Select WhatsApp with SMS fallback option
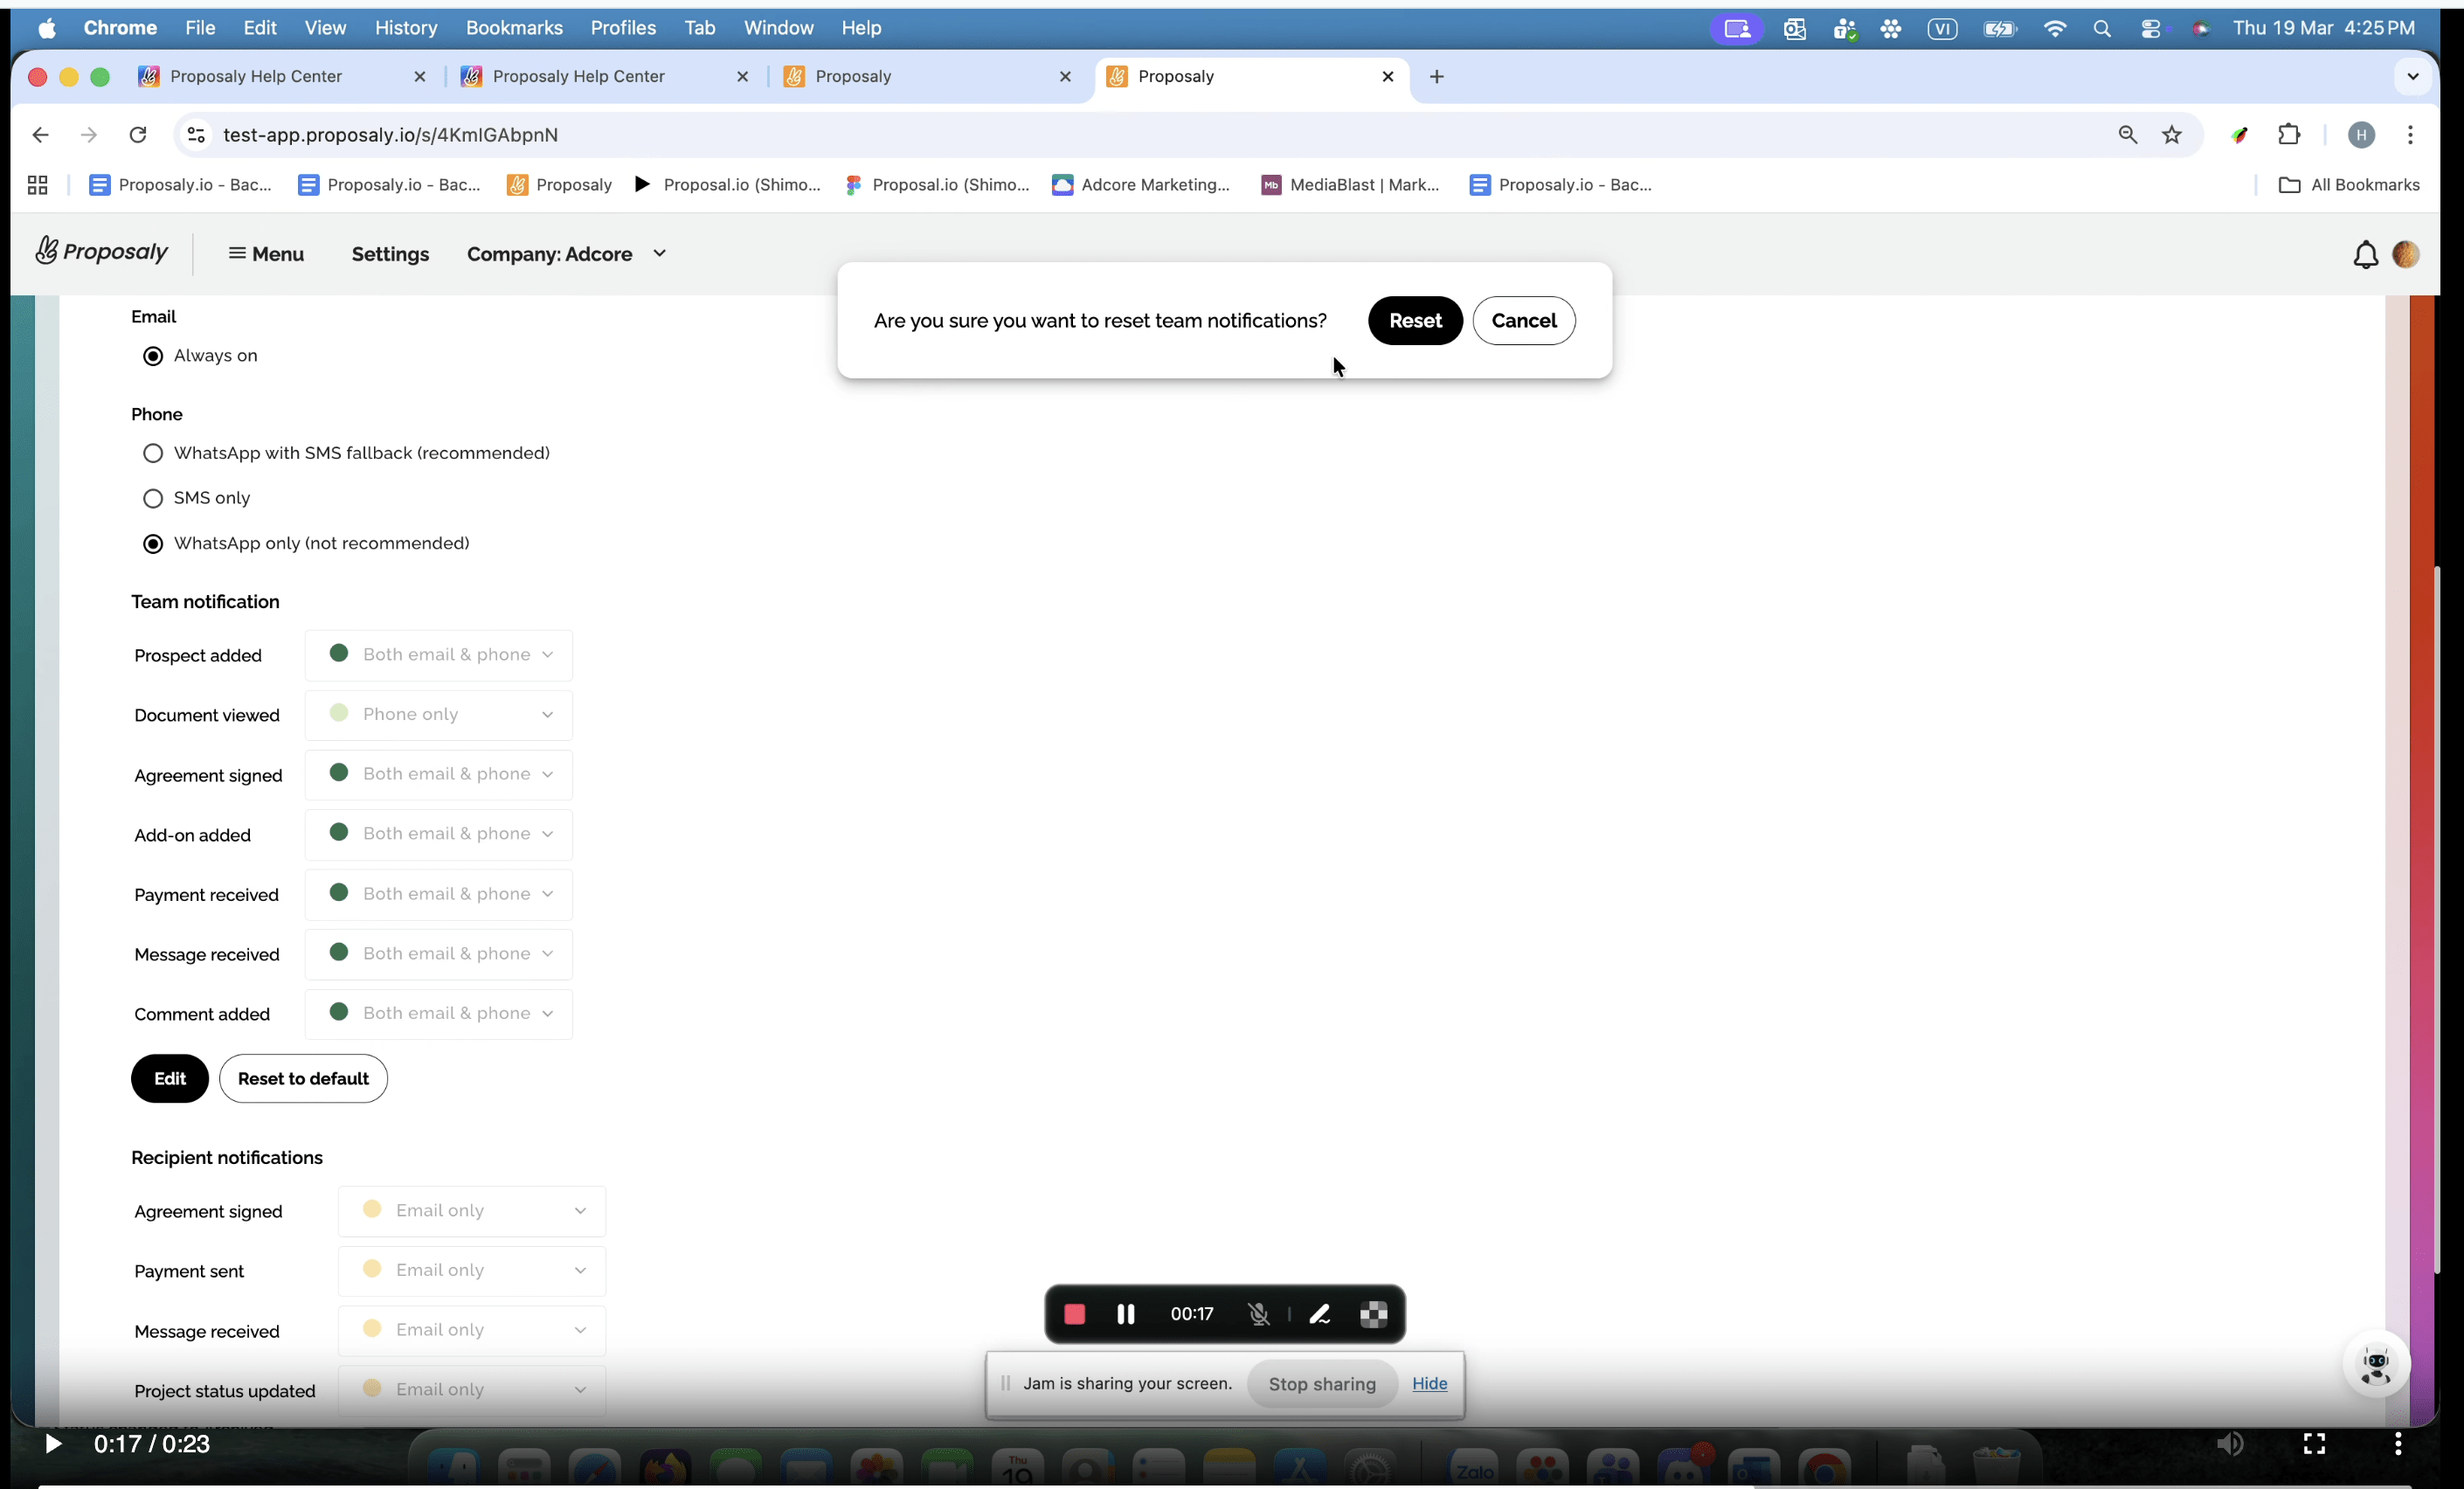2464x1489 pixels. tap(153, 454)
